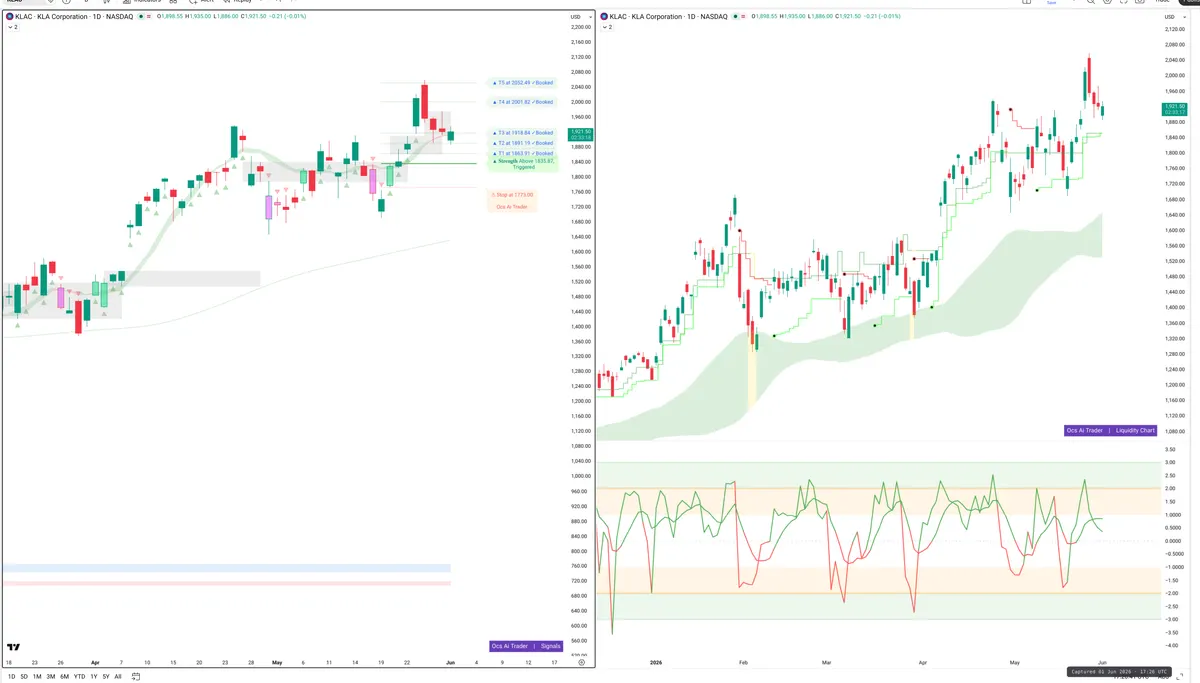Click 3.00 on oscillator scale
Screen dimensions: 1200x683
(1170, 463)
